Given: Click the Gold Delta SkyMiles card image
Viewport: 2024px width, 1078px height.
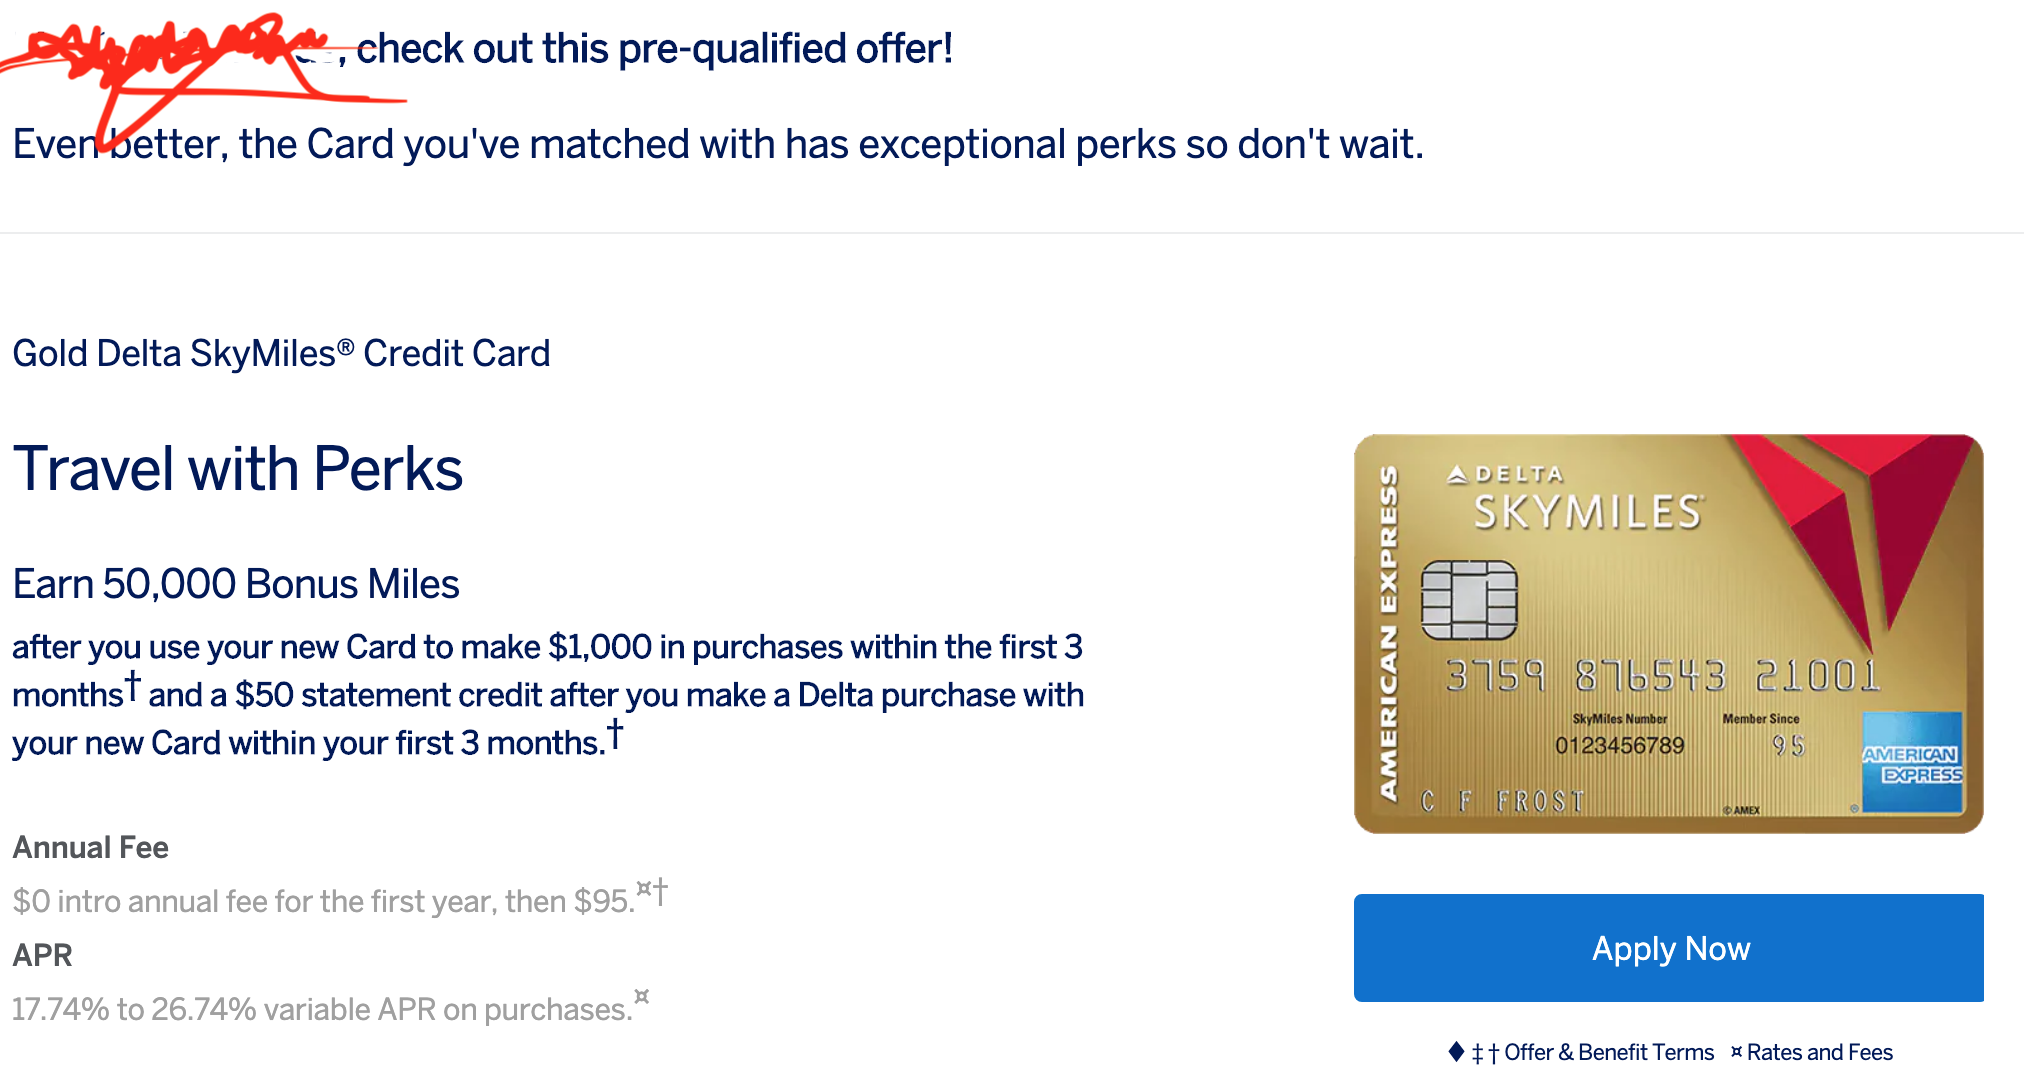Looking at the screenshot, I should [1668, 633].
